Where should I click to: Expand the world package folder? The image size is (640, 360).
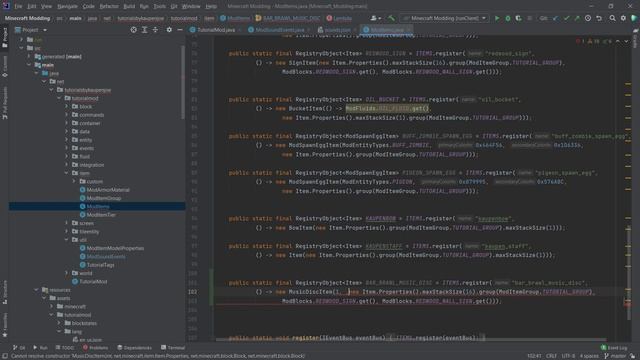[x=67, y=273]
